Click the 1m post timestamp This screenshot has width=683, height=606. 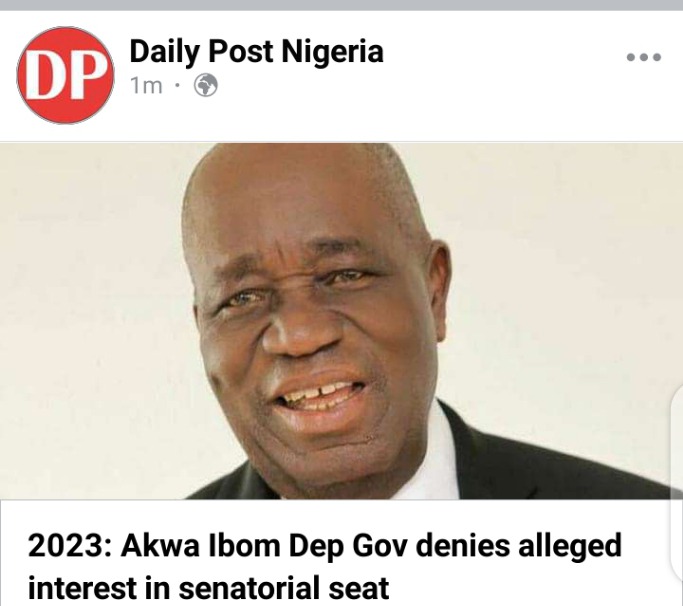(x=146, y=86)
